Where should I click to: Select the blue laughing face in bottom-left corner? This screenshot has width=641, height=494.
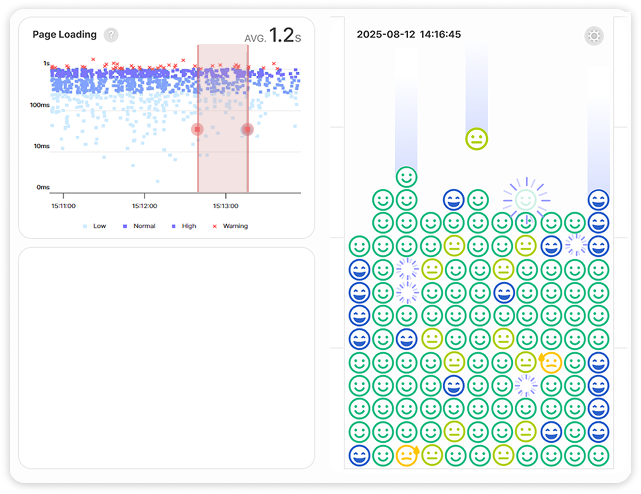point(358,455)
